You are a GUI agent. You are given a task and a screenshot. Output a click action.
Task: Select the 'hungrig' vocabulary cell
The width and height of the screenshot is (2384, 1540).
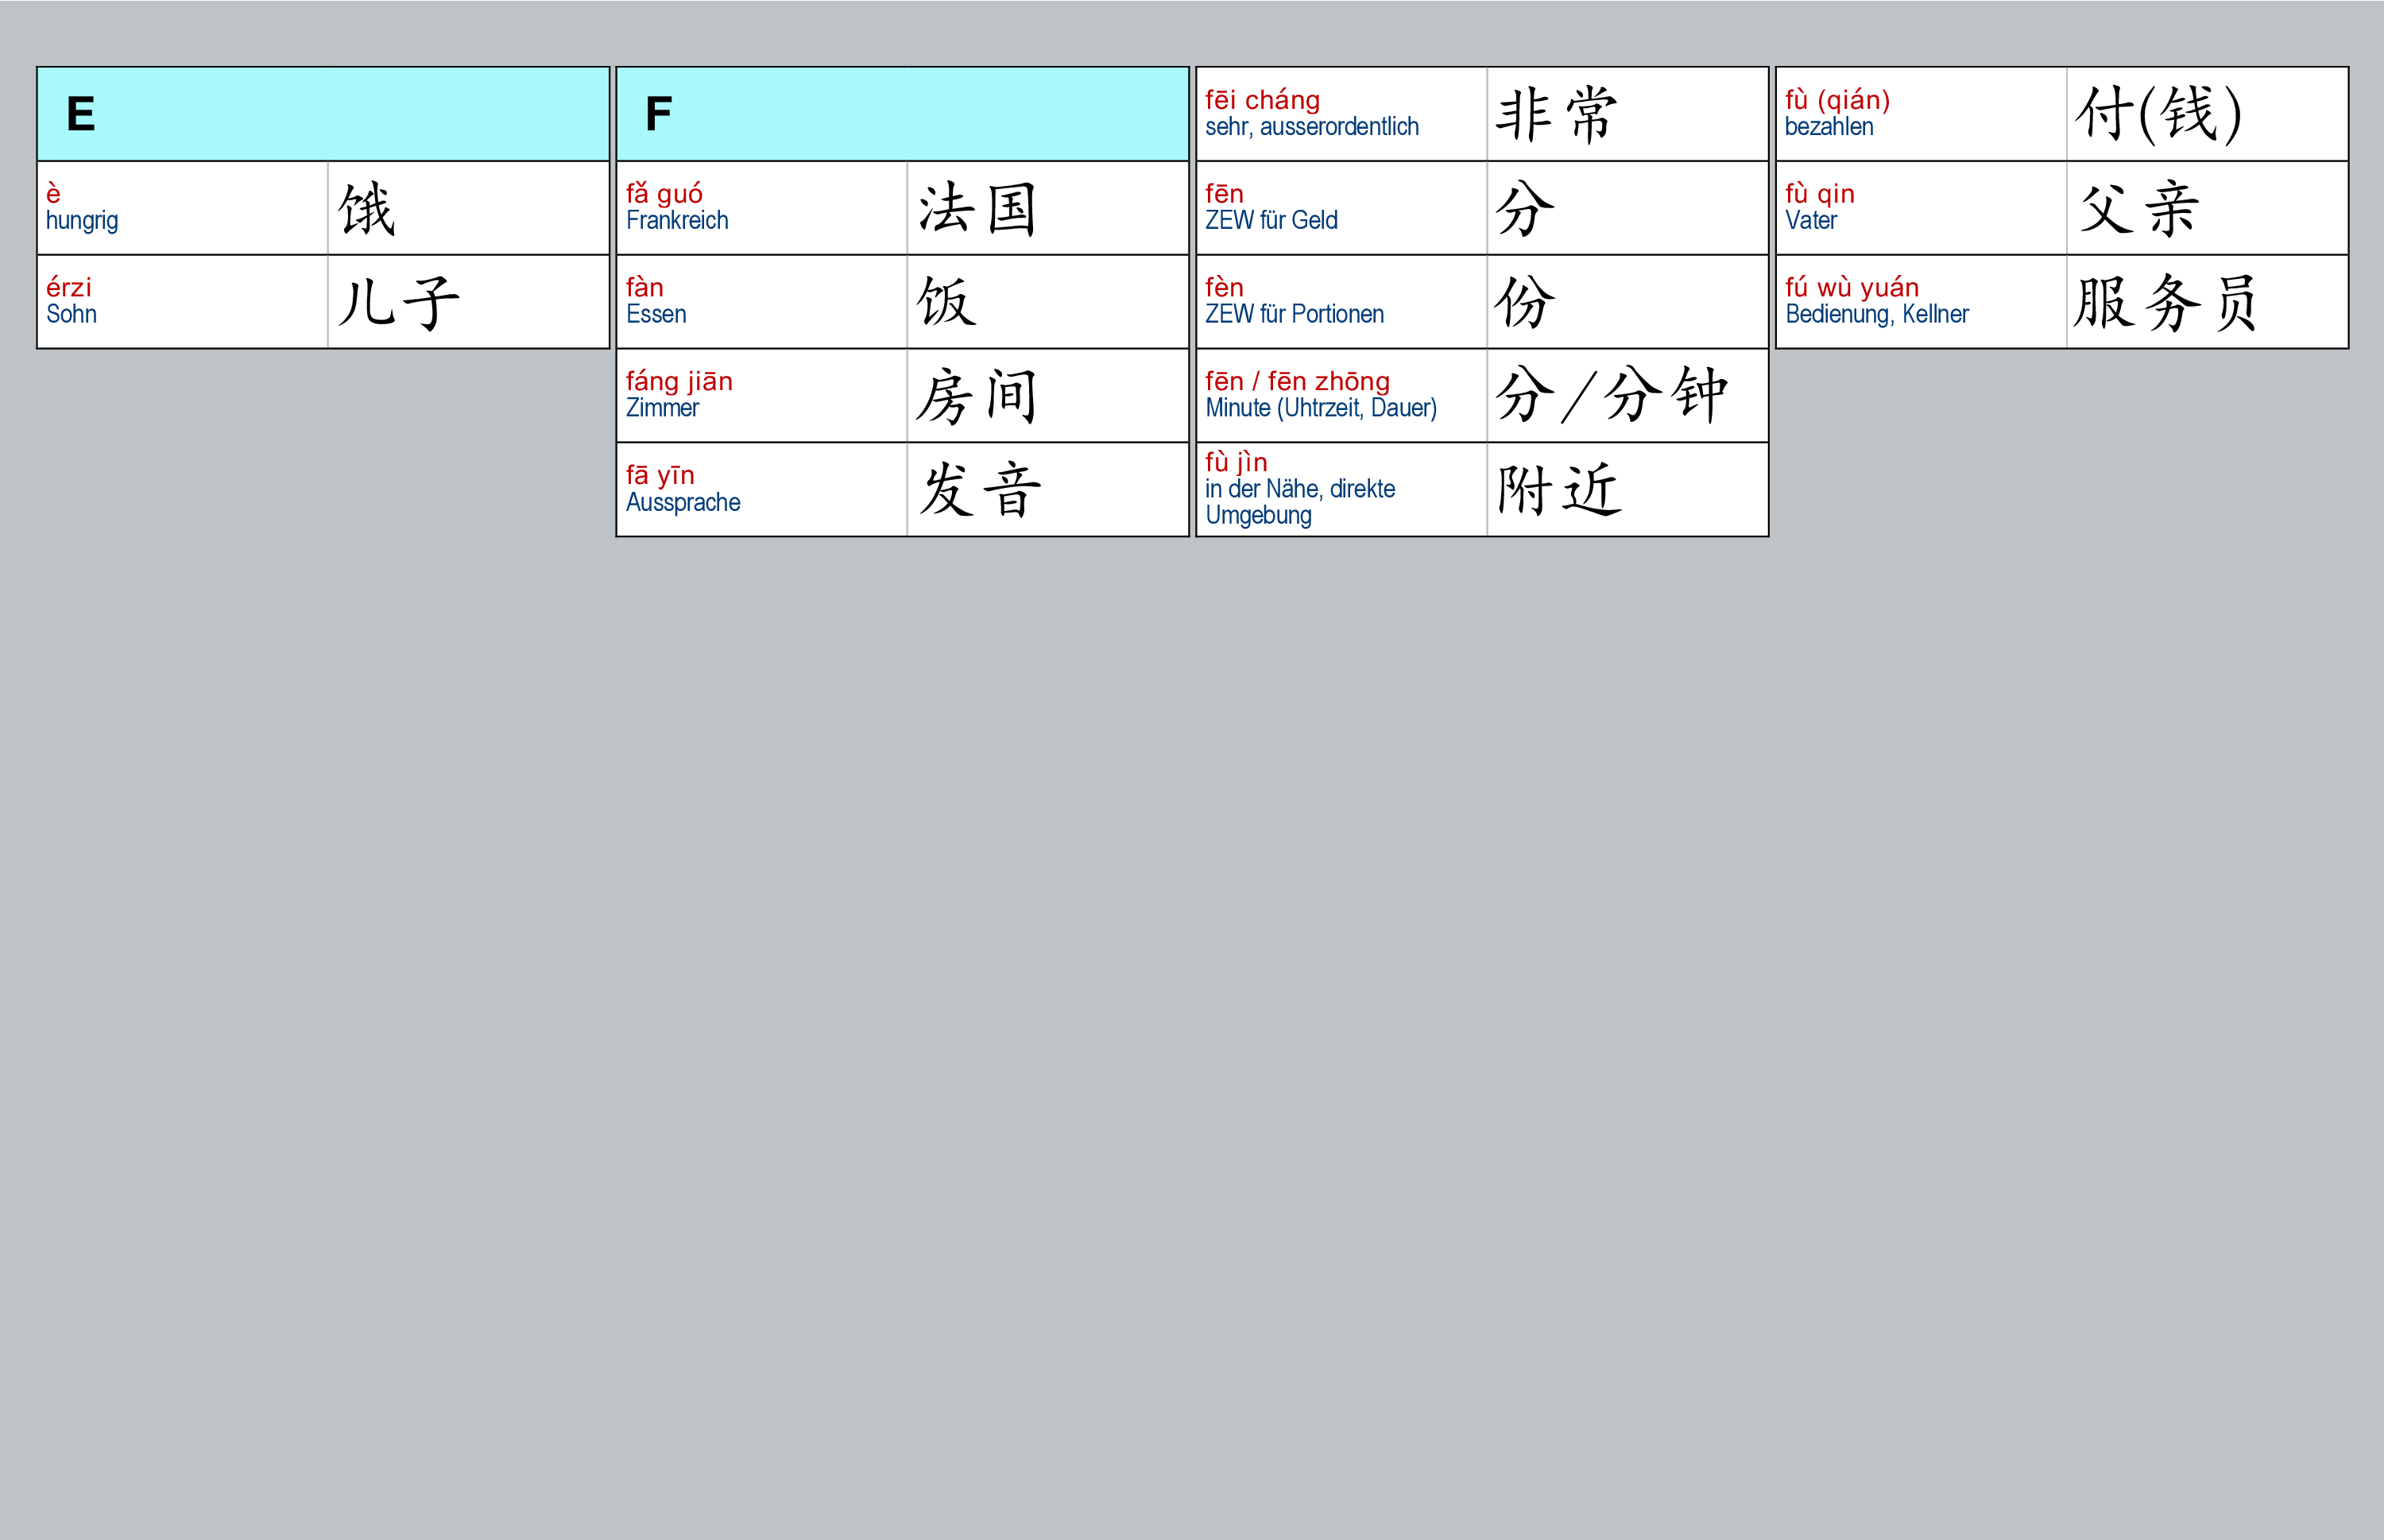(x=182, y=208)
